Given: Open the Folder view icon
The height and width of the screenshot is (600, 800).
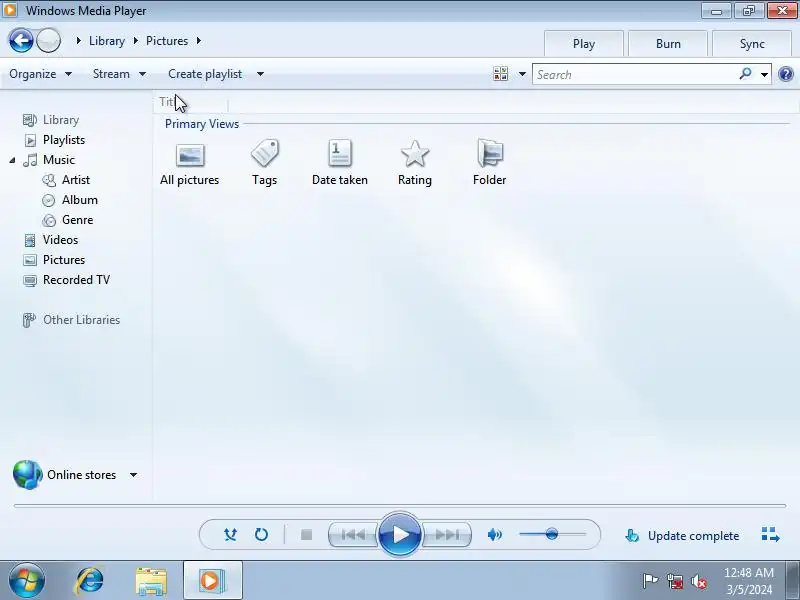Looking at the screenshot, I should pyautogui.click(x=490, y=153).
